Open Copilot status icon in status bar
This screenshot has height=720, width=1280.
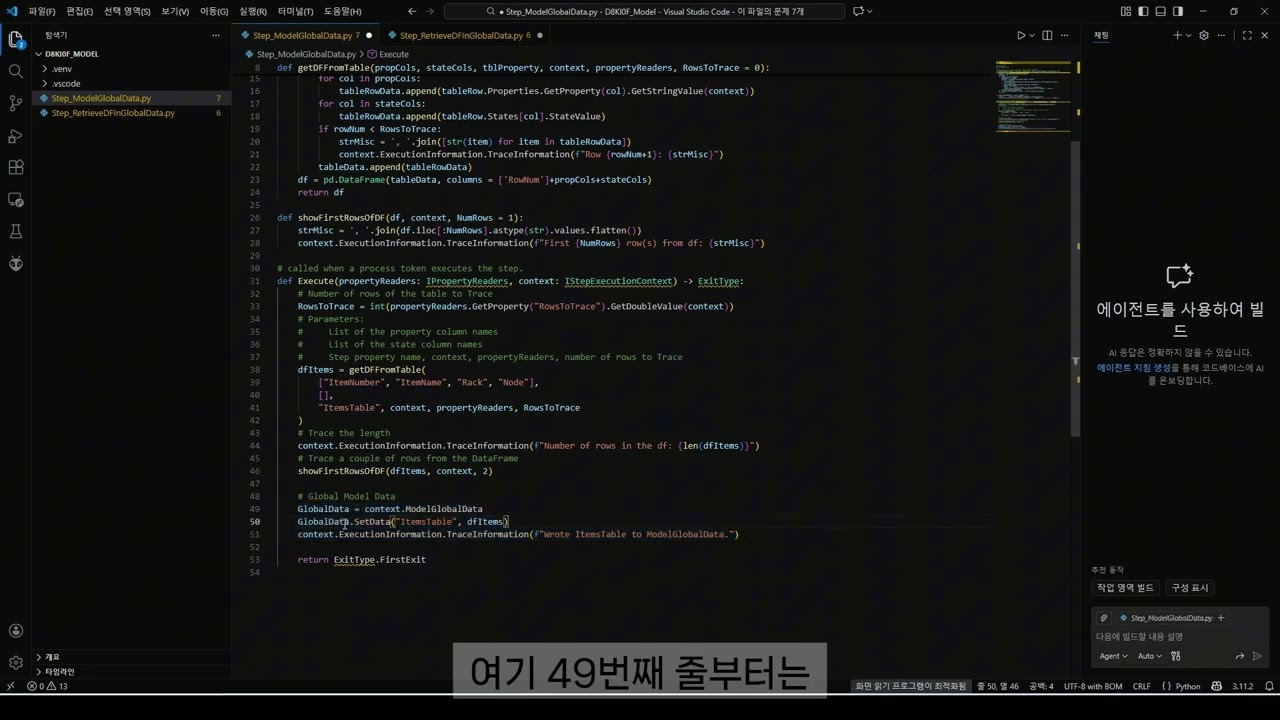coord(1216,686)
